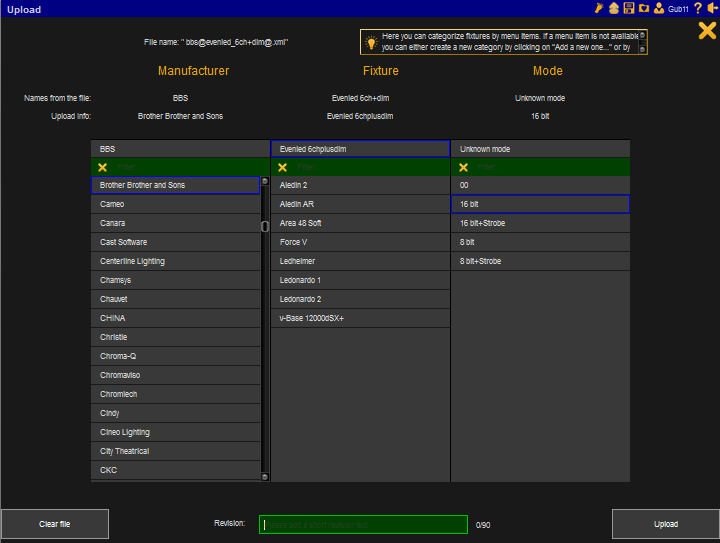The image size is (720, 543).
Task: Select Cast Software manufacturer
Action: 175,242
